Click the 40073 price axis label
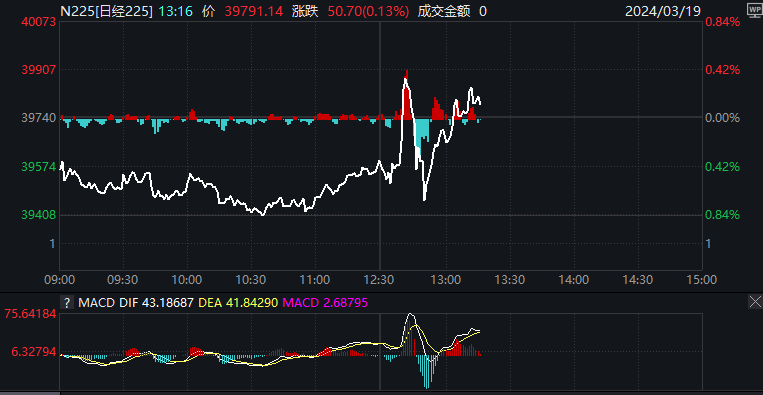 click(37, 21)
